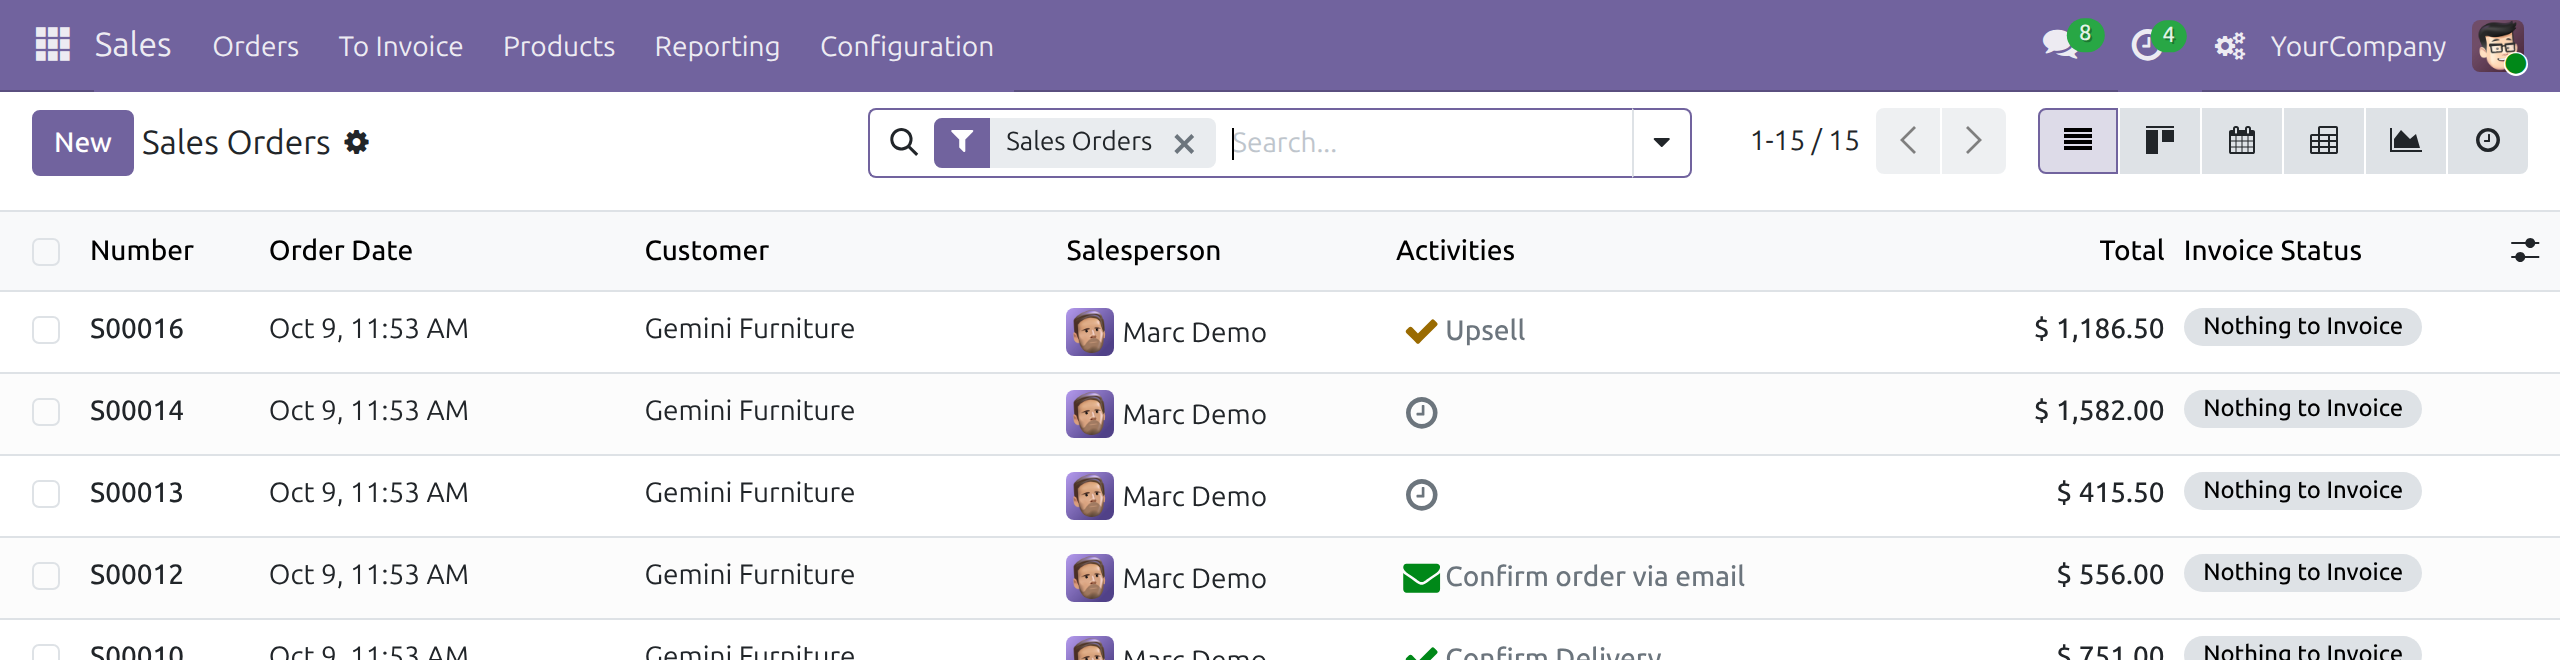The width and height of the screenshot is (2560, 660).
Task: Click the $ 1,582.00 total cell
Action: pos(2099,411)
